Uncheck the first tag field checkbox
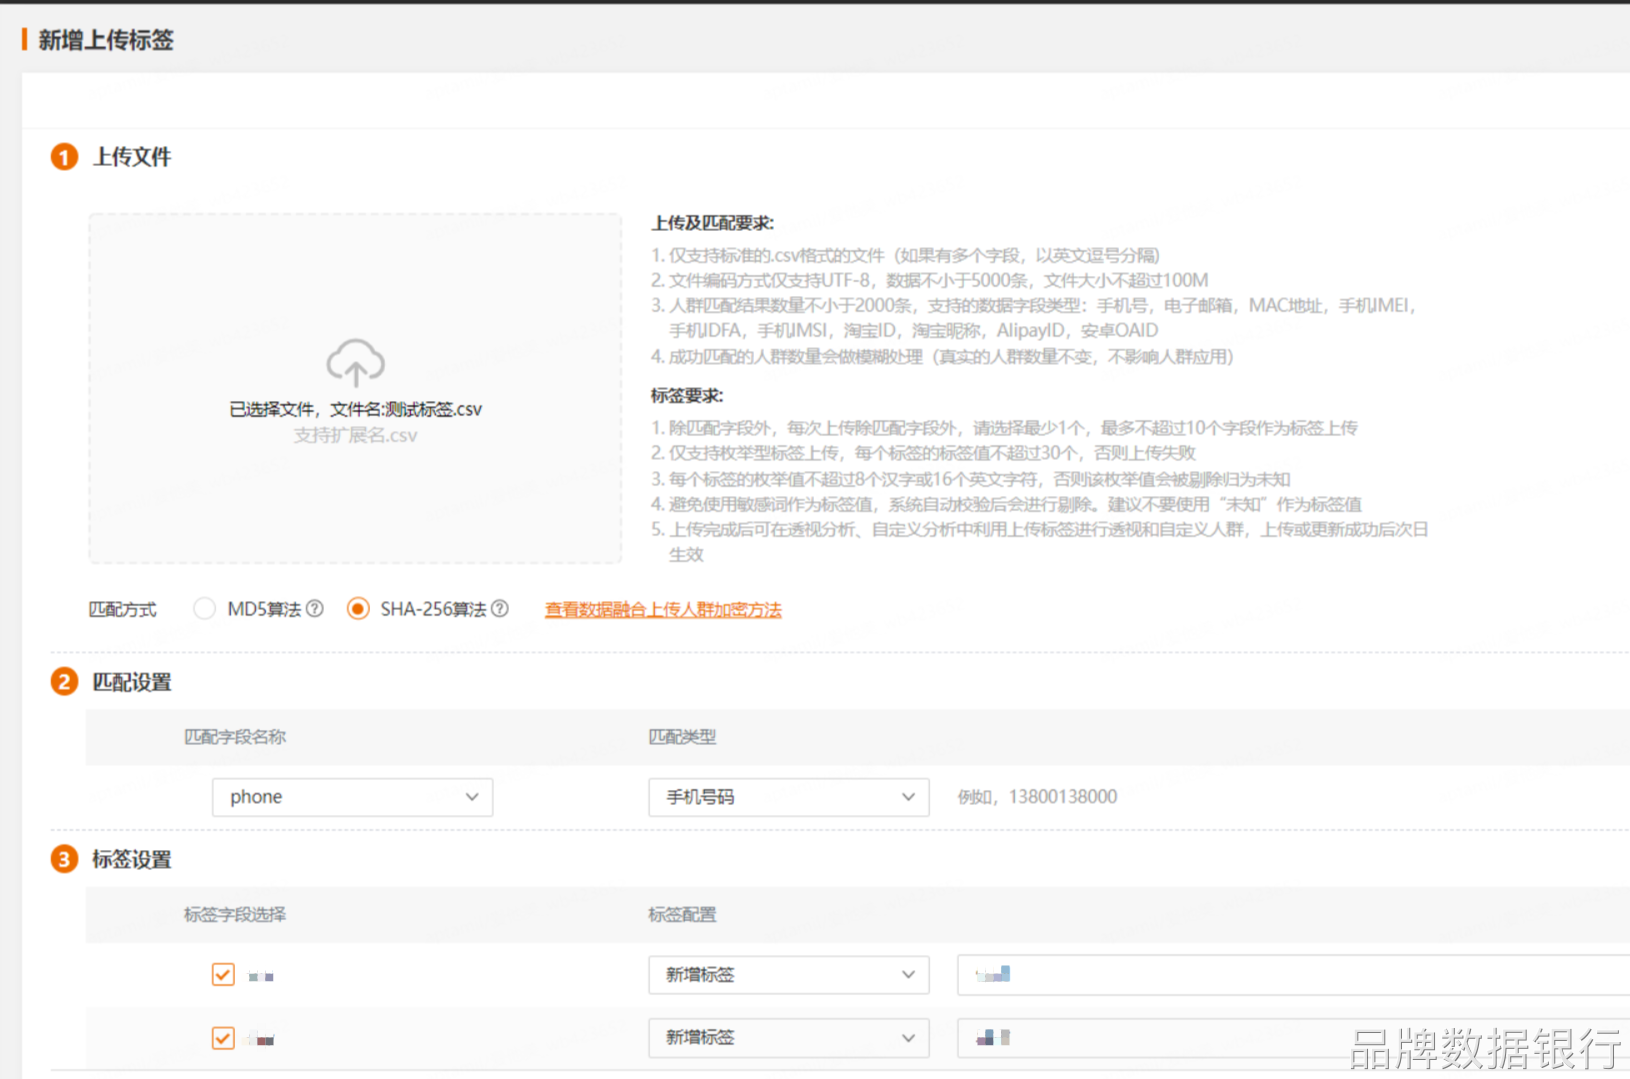This screenshot has width=1630, height=1079. pyautogui.click(x=223, y=974)
